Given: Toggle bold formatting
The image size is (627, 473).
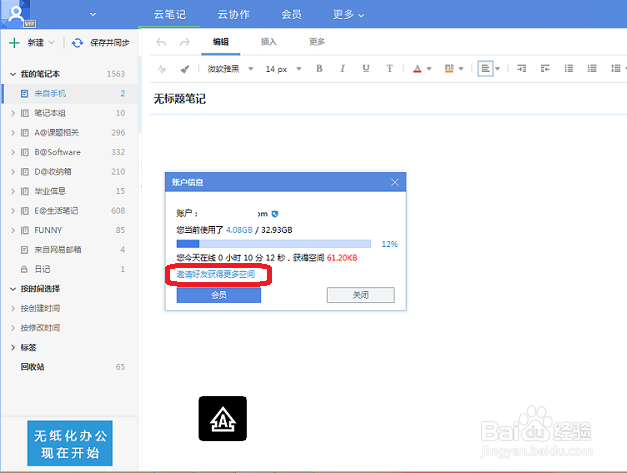Looking at the screenshot, I should (x=319, y=69).
